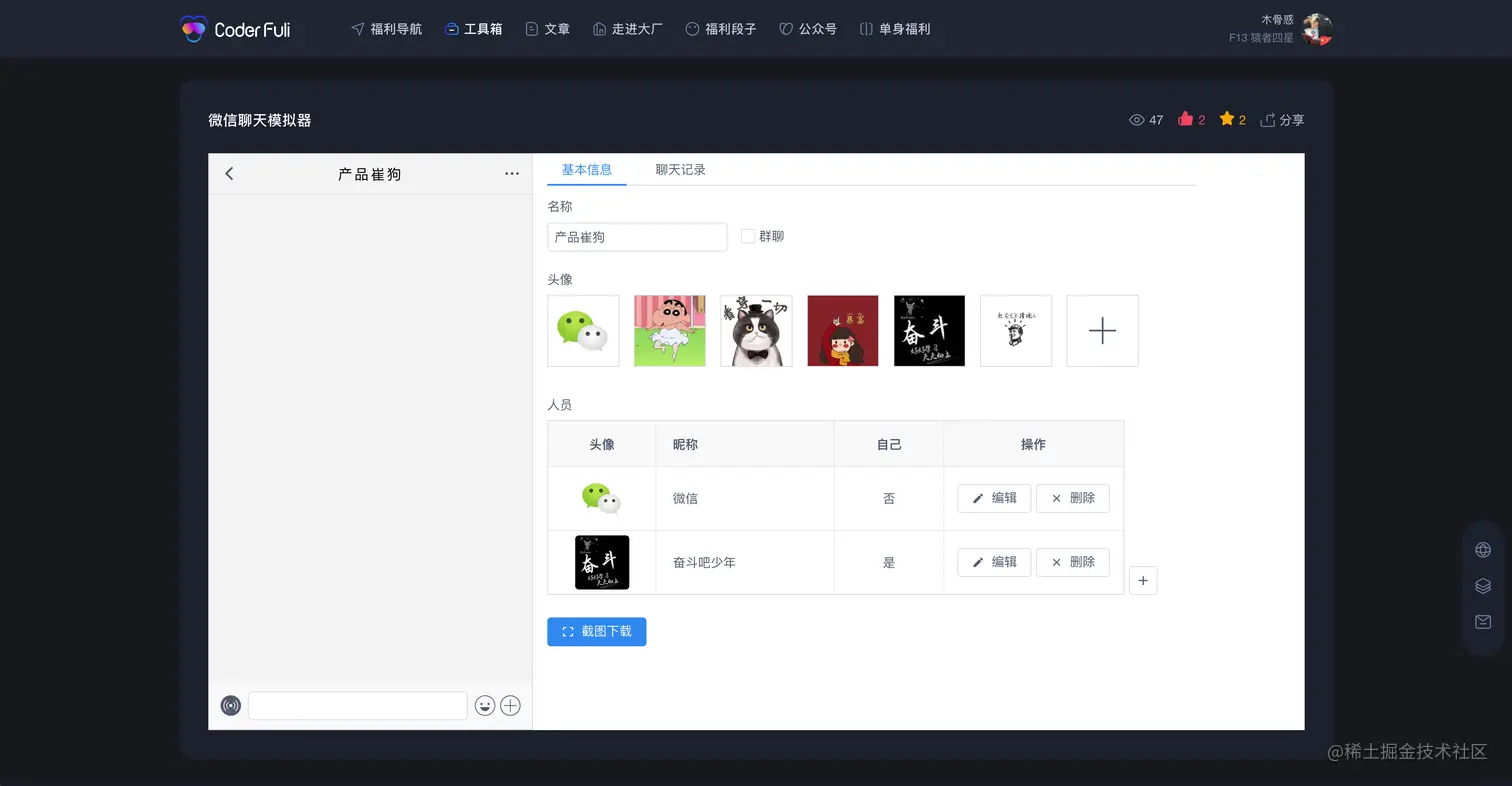Click the star favorite icon
This screenshot has width=1512, height=786.
point(1227,119)
